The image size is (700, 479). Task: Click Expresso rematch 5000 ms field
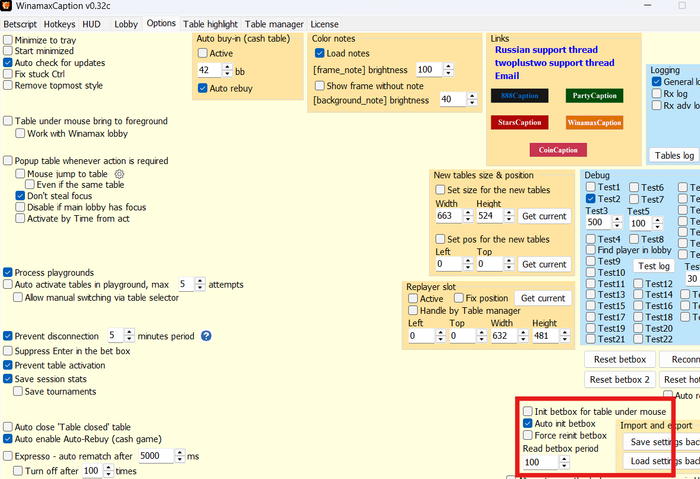coord(157,456)
